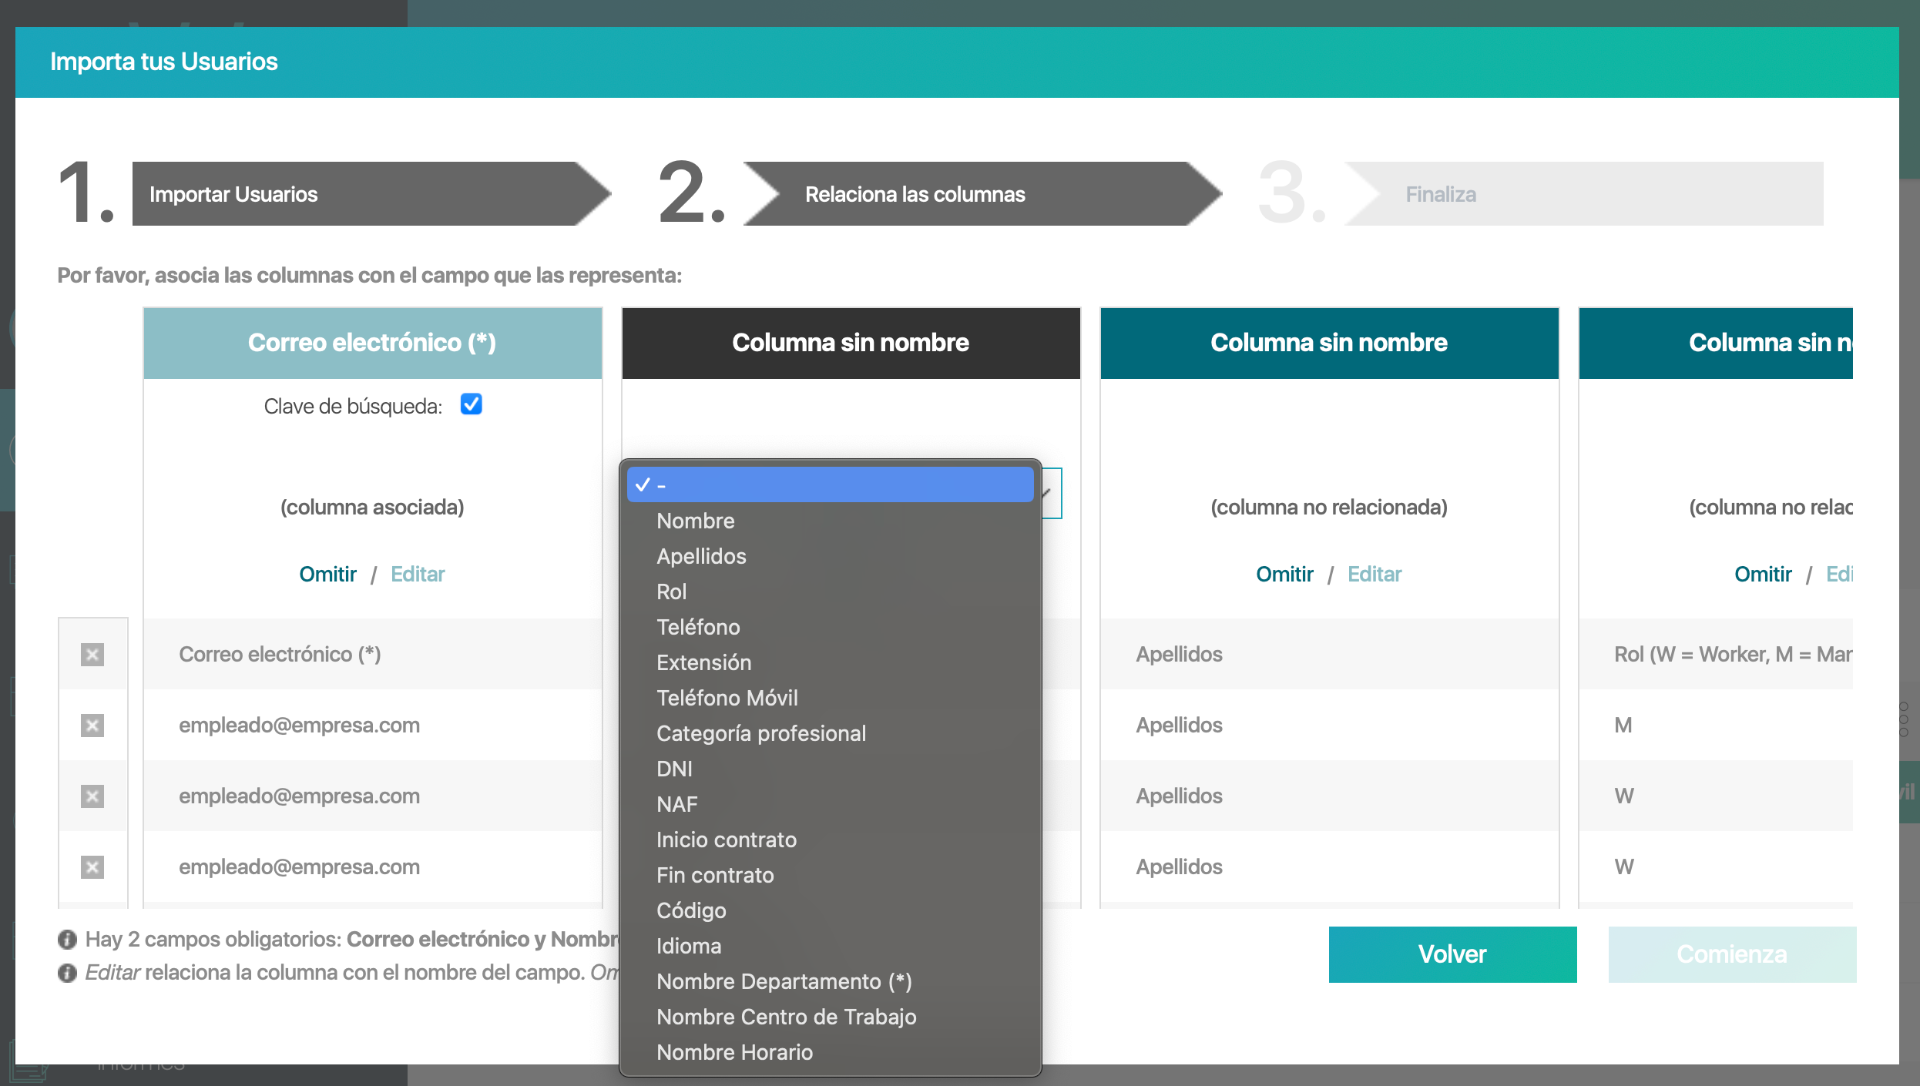Remove the header row 'Correo electrónico (*)'
Screen dimensions: 1920x1086
(x=92, y=654)
